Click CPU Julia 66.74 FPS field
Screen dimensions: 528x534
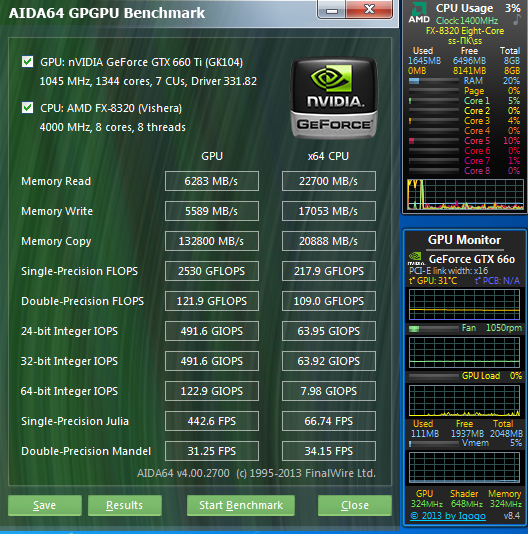pos(329,421)
